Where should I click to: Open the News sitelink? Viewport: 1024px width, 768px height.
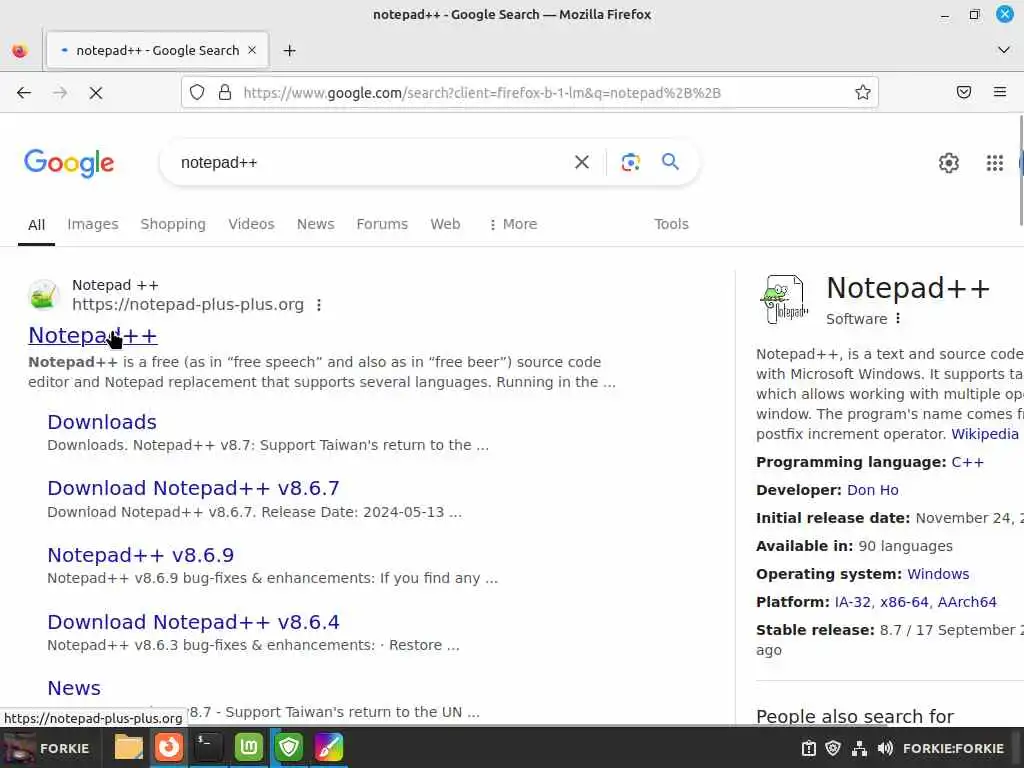74,688
